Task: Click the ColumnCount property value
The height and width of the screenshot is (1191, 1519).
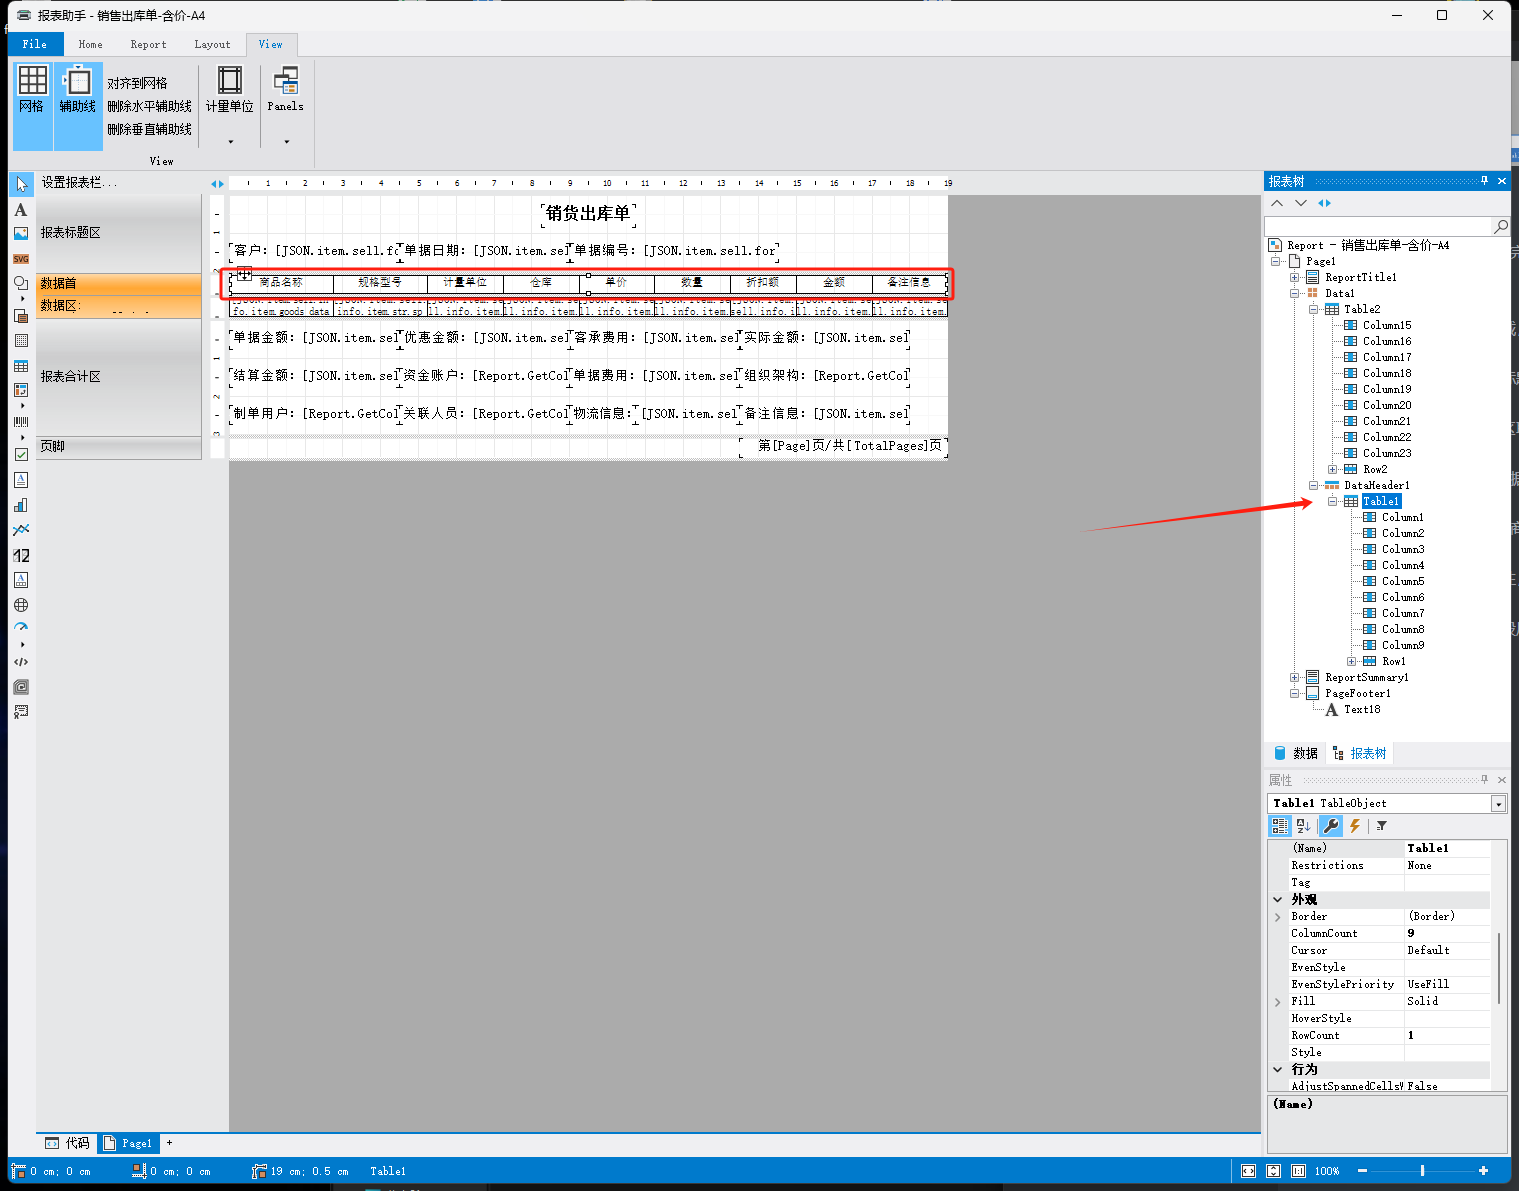Action: 1447,933
